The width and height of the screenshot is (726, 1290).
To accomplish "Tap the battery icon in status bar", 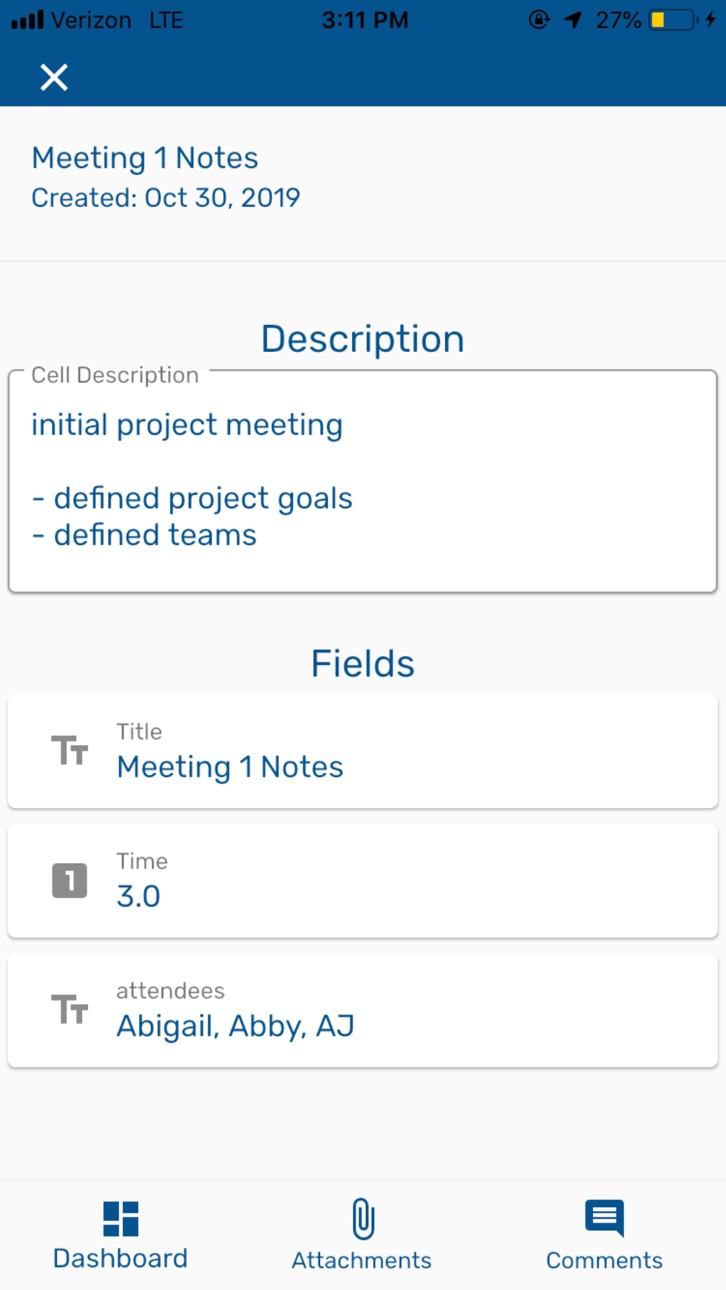I will click(673, 20).
